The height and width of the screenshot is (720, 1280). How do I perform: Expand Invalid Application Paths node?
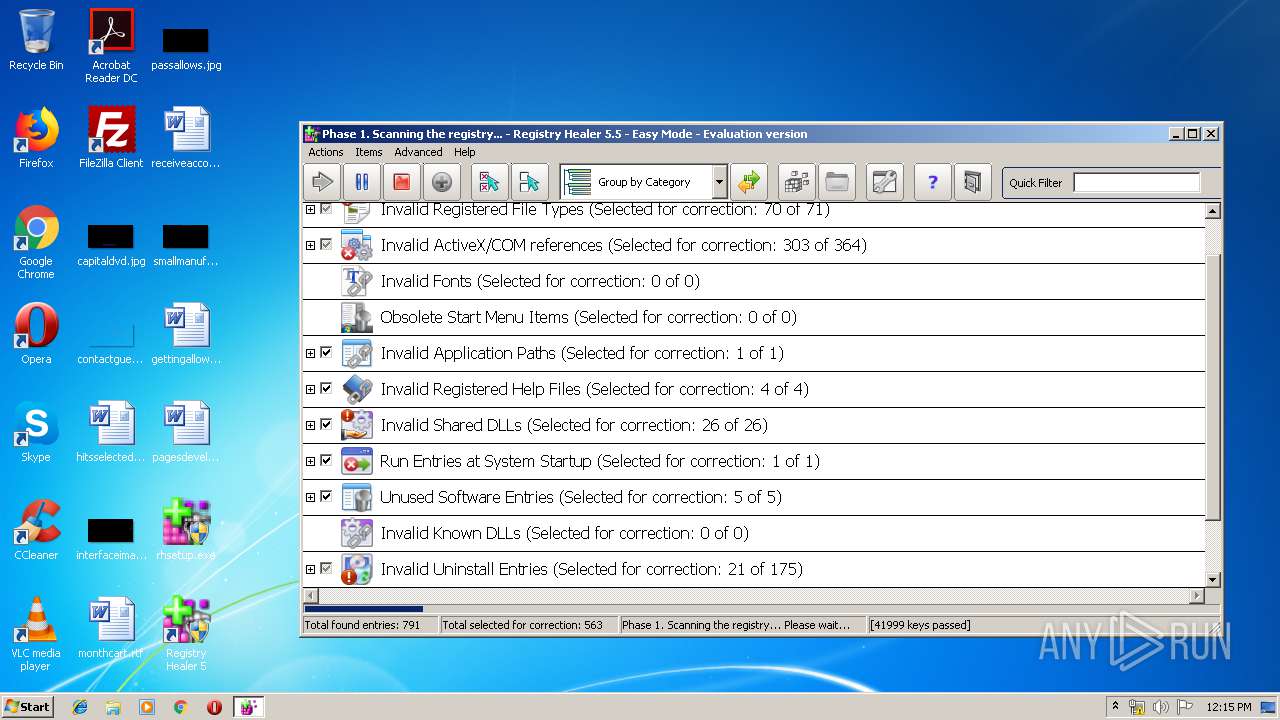coord(310,353)
